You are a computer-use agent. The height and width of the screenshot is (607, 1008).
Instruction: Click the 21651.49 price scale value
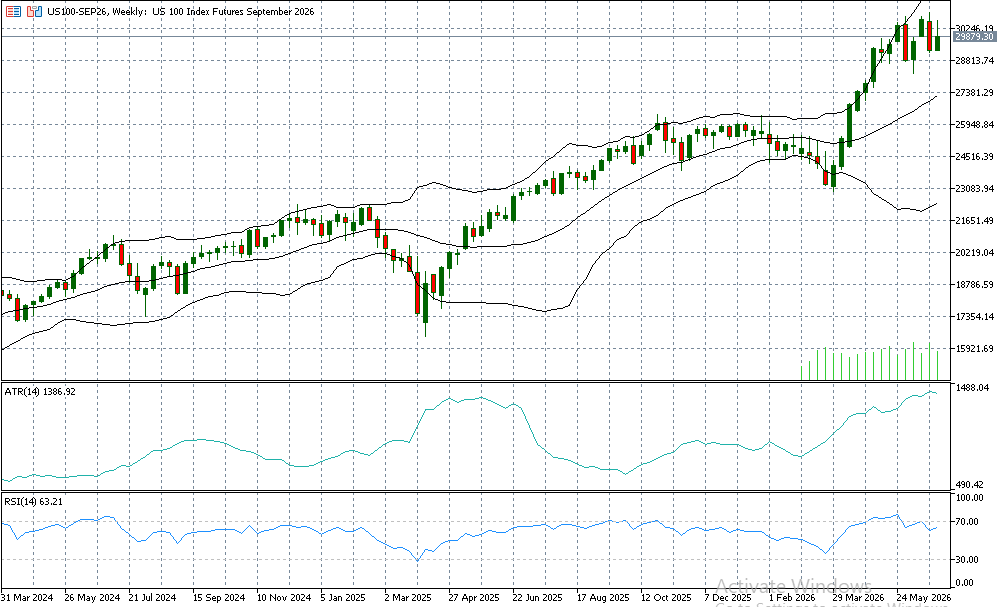tap(975, 221)
